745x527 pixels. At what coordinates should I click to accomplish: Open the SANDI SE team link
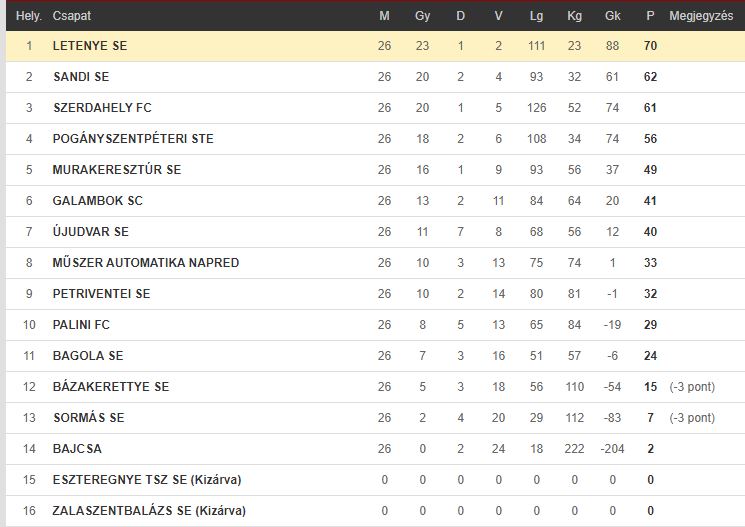(x=81, y=77)
